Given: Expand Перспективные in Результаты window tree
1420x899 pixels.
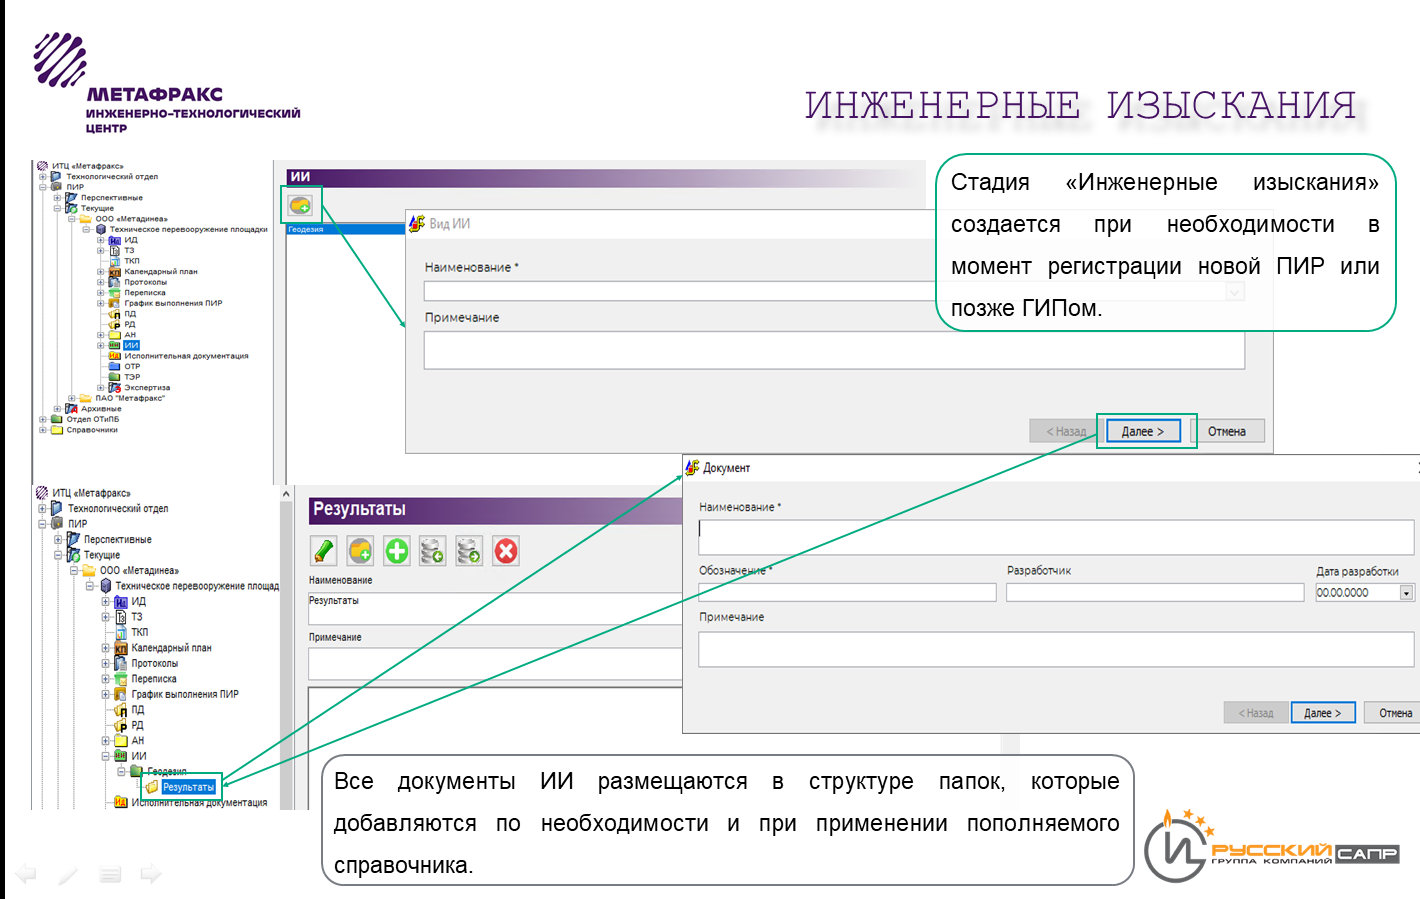Looking at the screenshot, I should click(59, 540).
